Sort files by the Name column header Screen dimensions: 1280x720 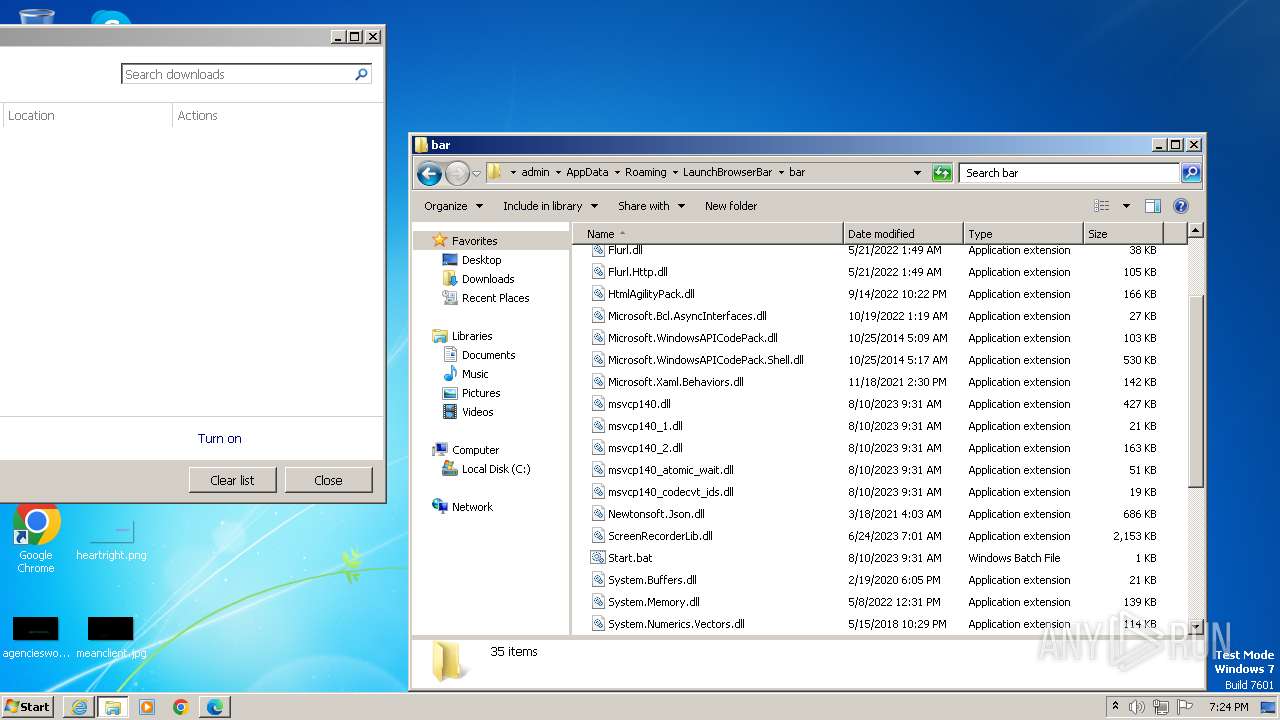[x=709, y=234]
